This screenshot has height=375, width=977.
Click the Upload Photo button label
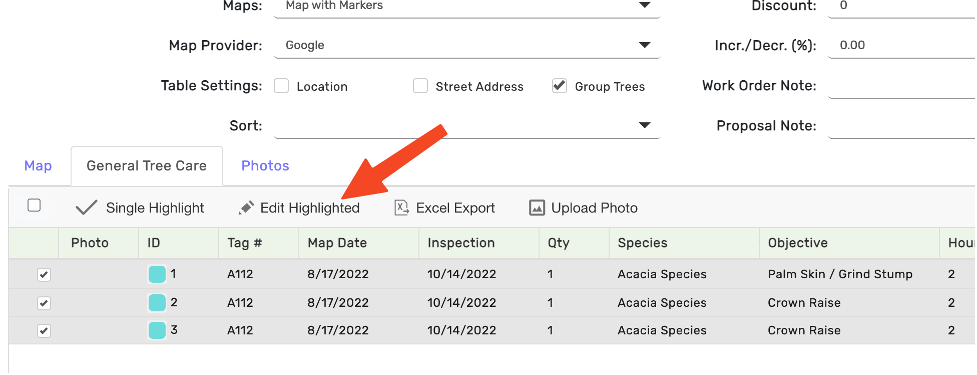pos(594,208)
